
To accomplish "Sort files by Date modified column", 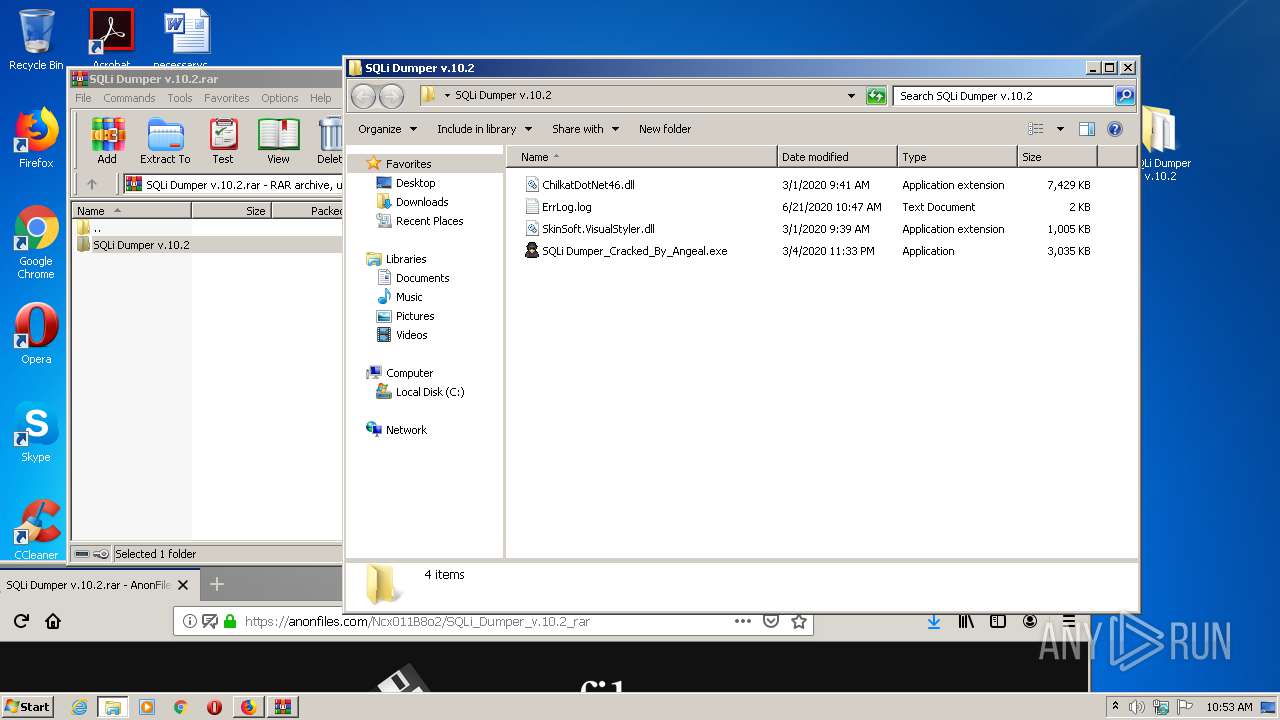I will click(837, 157).
